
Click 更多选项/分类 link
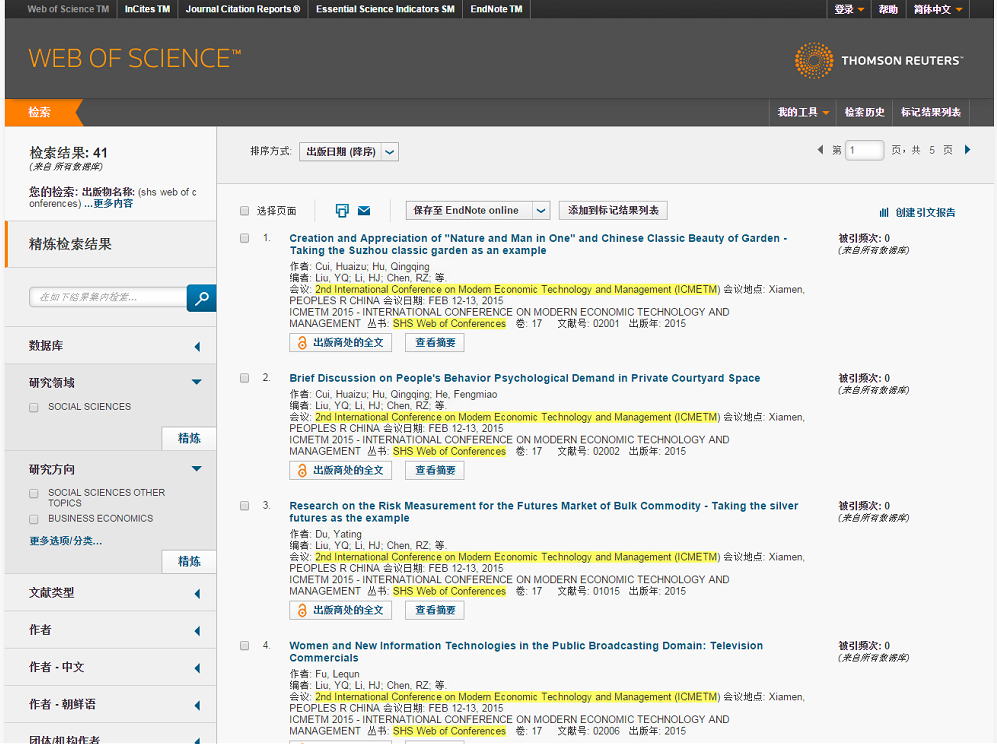[x=65, y=541]
